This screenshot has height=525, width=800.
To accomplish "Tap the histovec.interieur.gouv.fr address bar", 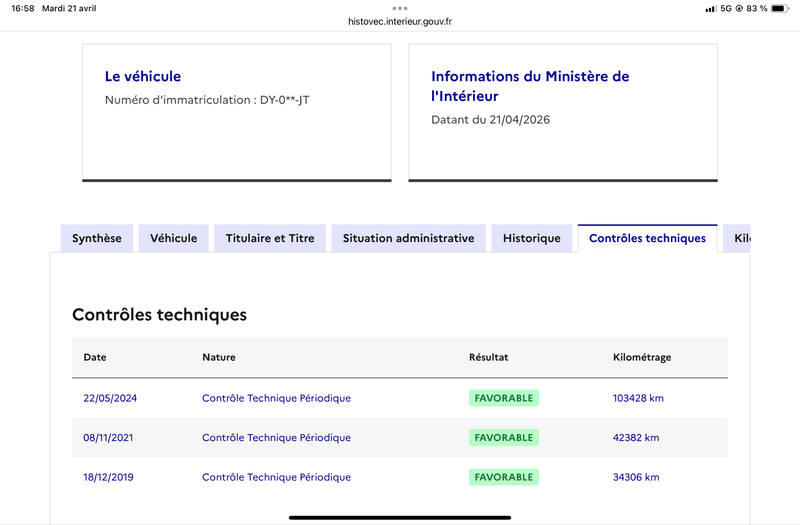I will click(400, 21).
